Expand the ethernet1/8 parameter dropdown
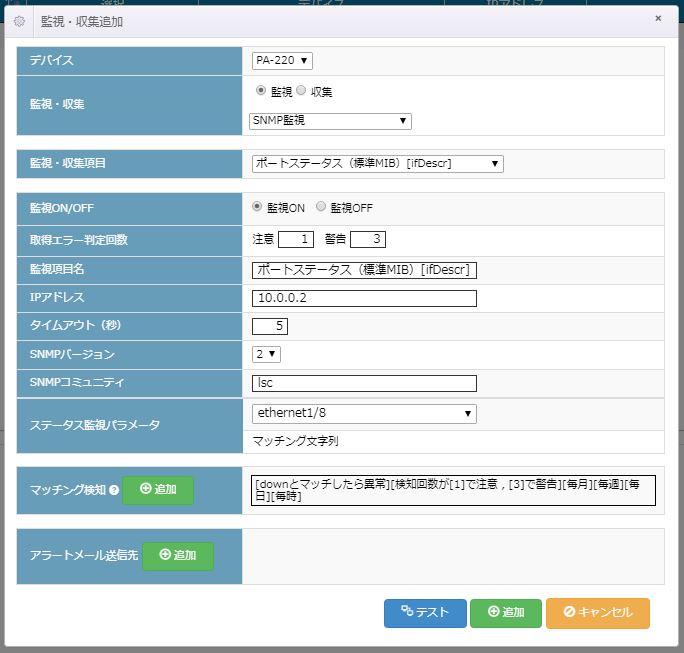This screenshot has width=684, height=653. coord(364,413)
